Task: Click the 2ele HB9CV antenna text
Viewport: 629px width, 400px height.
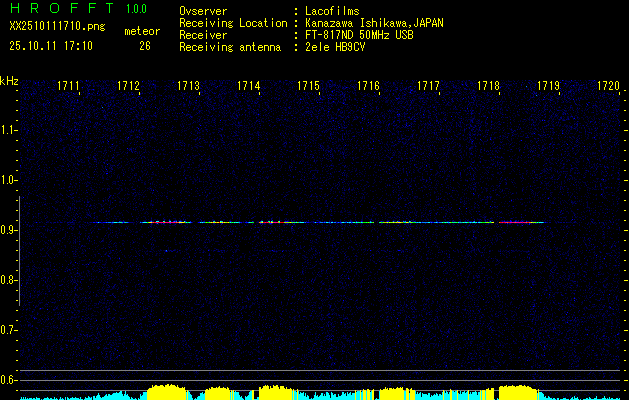Action: point(342,46)
